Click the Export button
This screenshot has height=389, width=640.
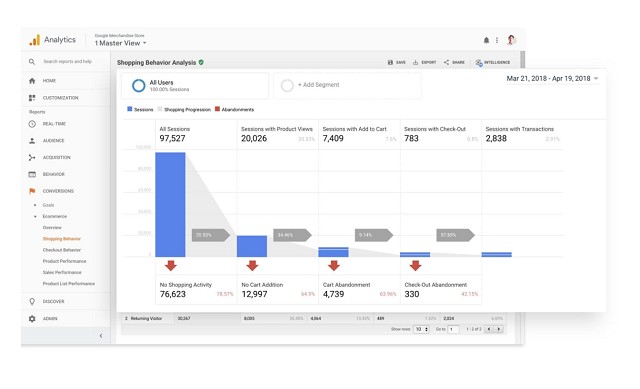point(424,62)
